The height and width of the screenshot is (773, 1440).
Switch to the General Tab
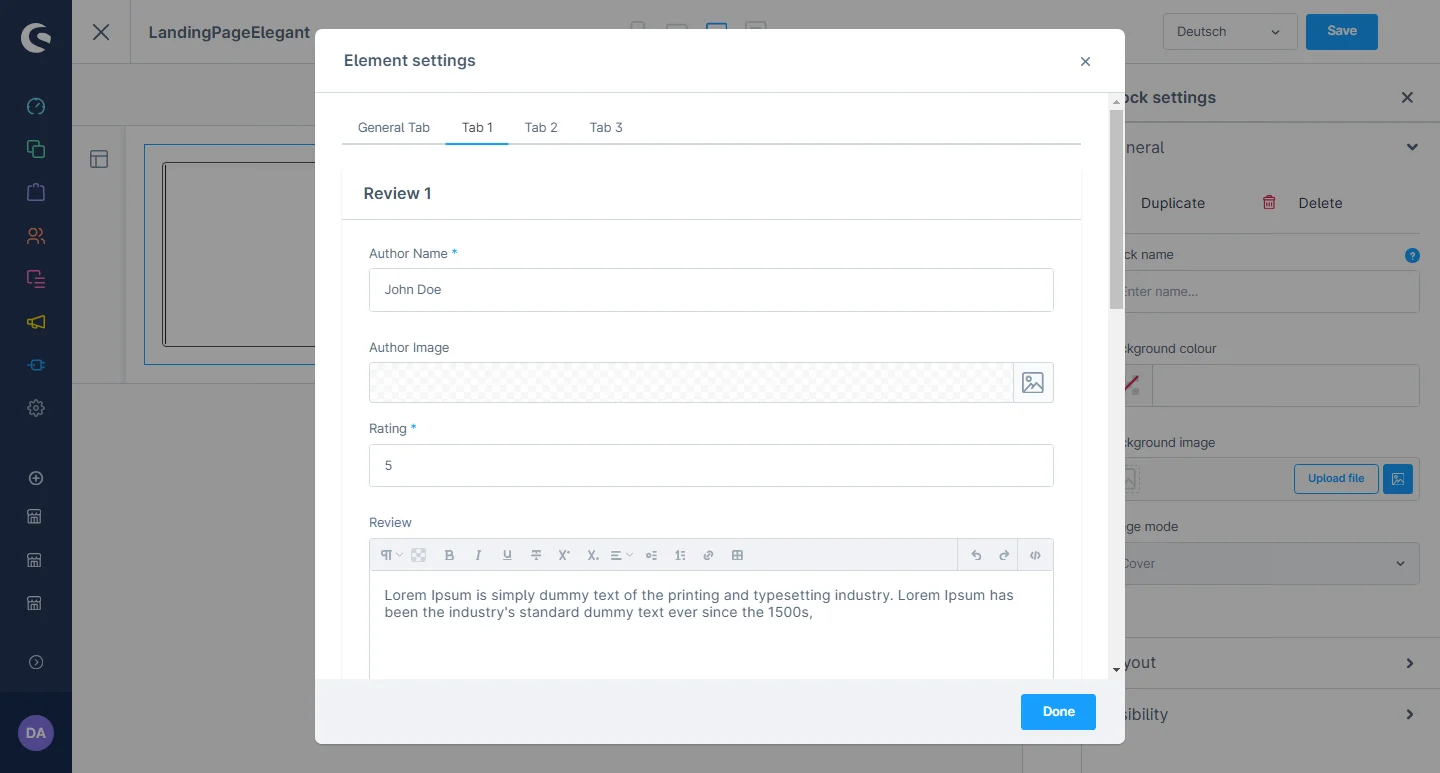click(394, 127)
